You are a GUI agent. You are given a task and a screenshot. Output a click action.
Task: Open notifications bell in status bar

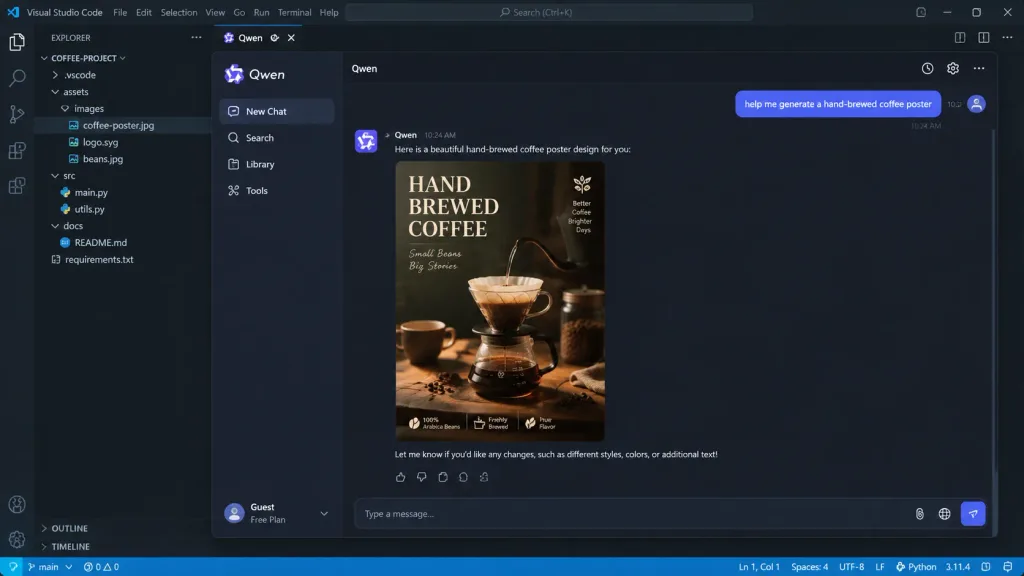point(1008,567)
